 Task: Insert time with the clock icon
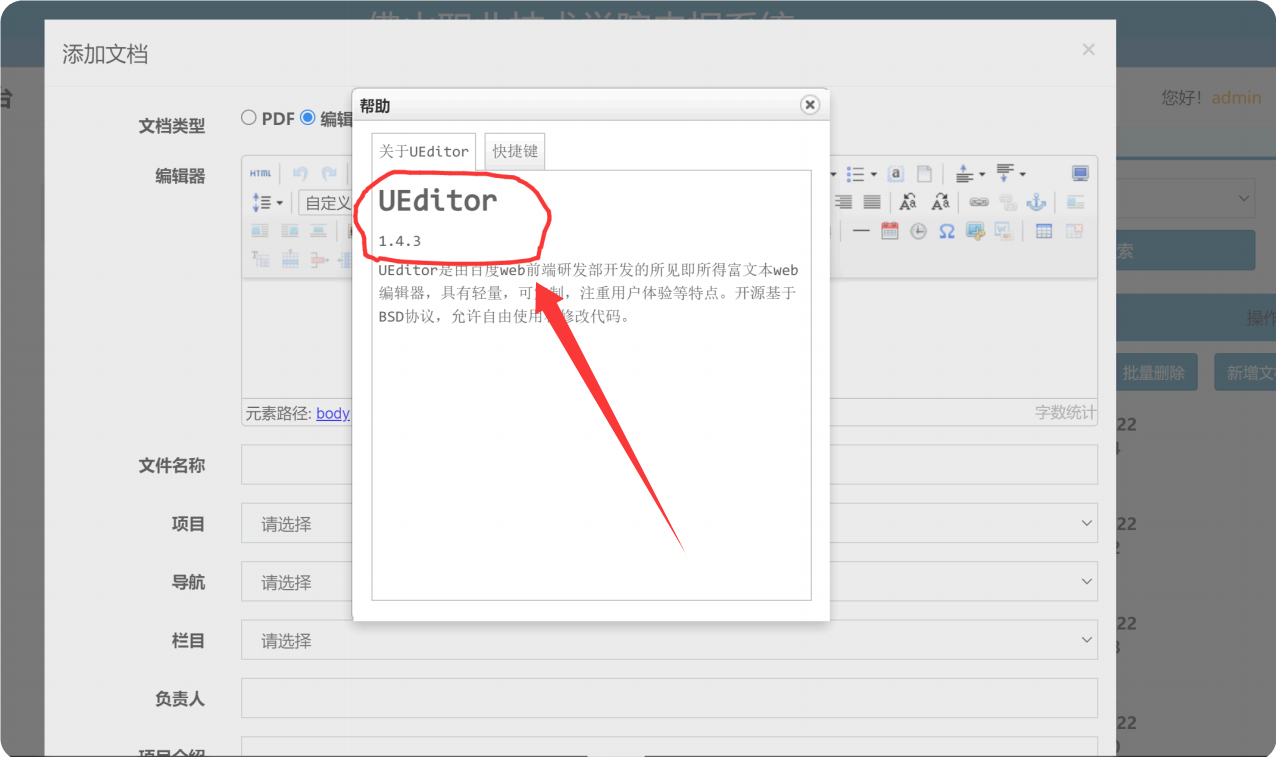click(918, 231)
